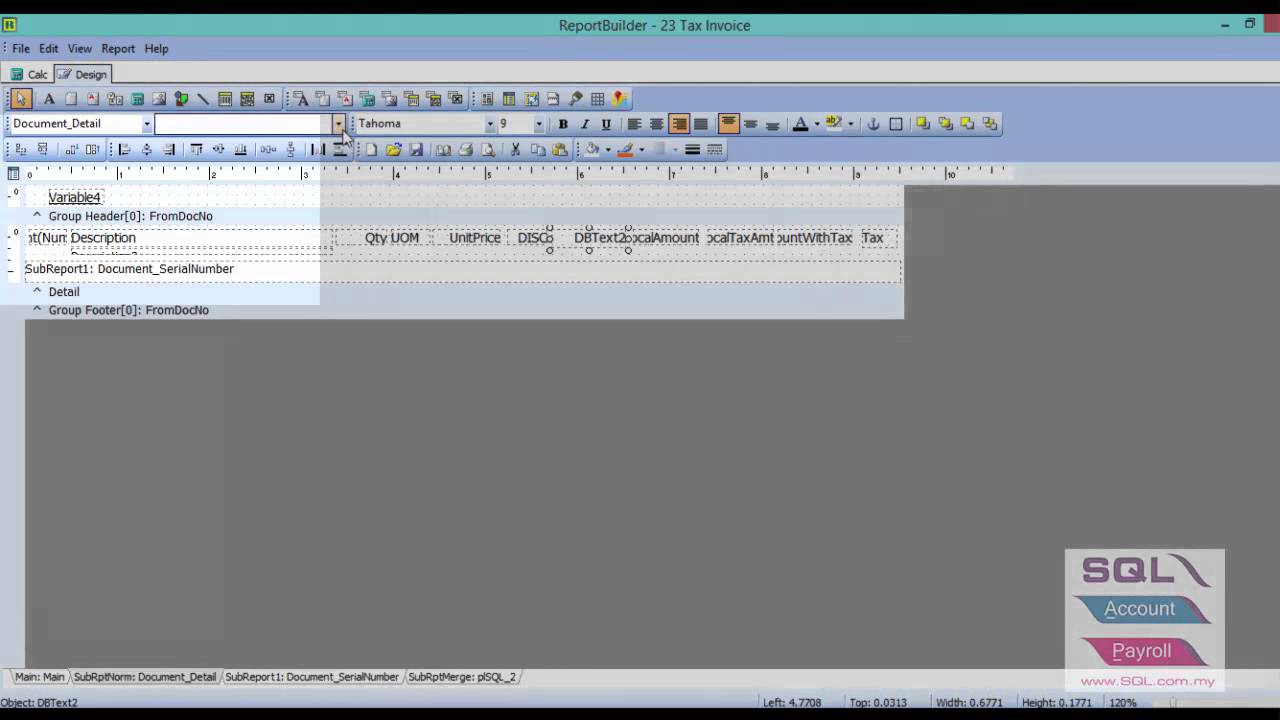Toggle center text alignment

(x=657, y=124)
